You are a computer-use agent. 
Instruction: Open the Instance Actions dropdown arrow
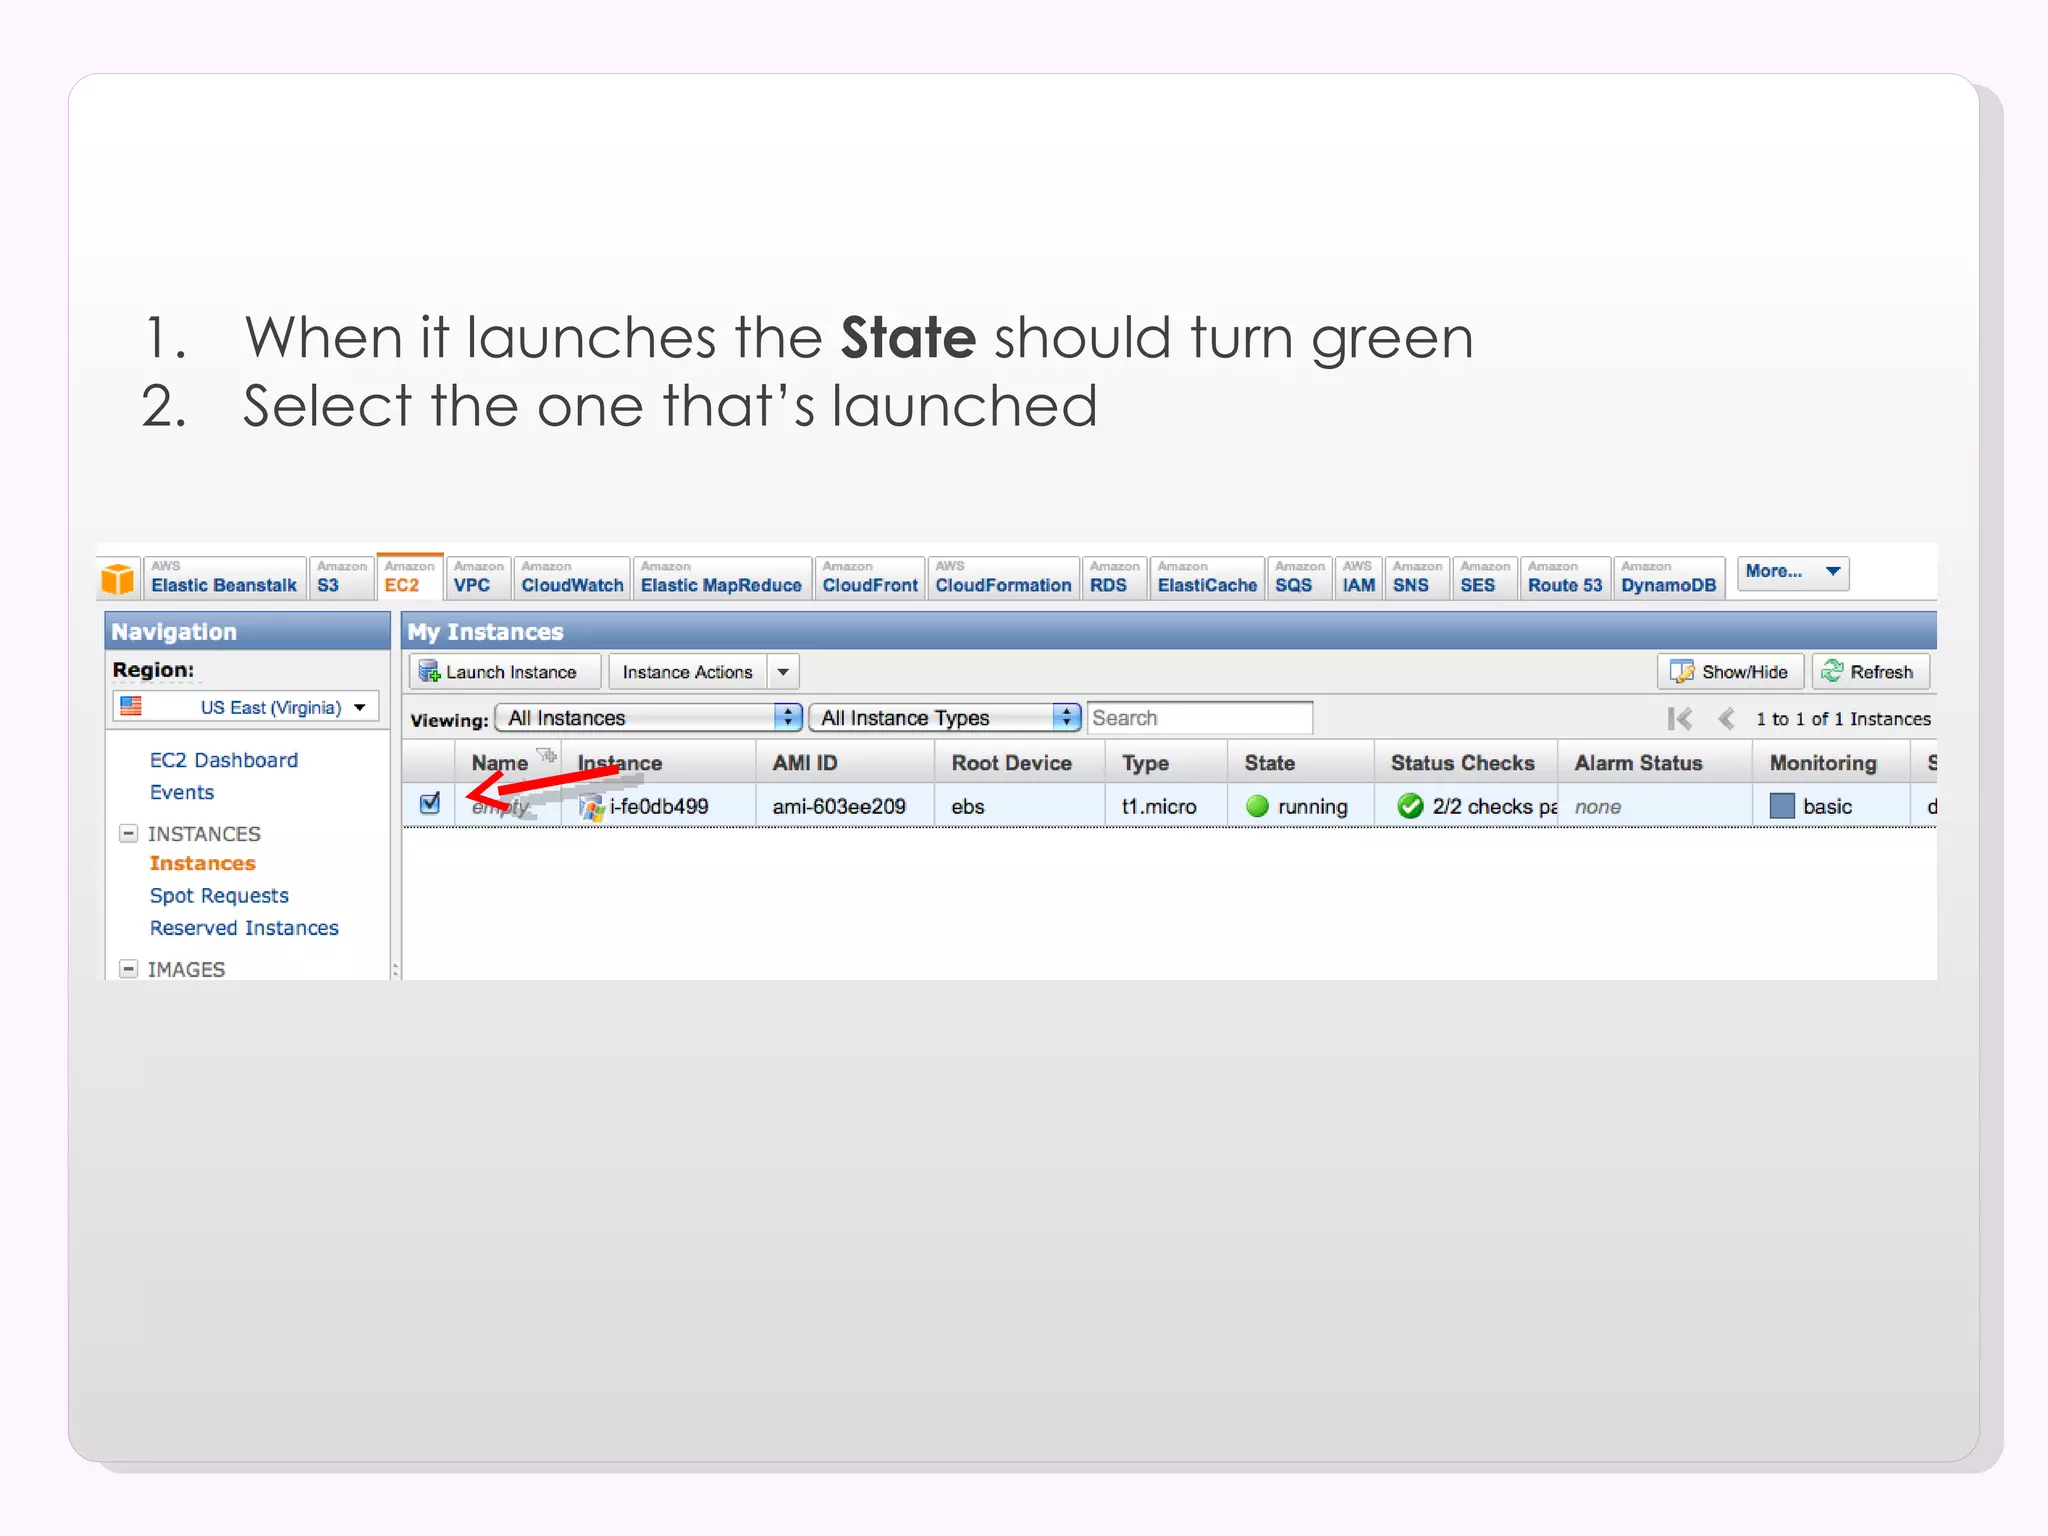(x=783, y=672)
